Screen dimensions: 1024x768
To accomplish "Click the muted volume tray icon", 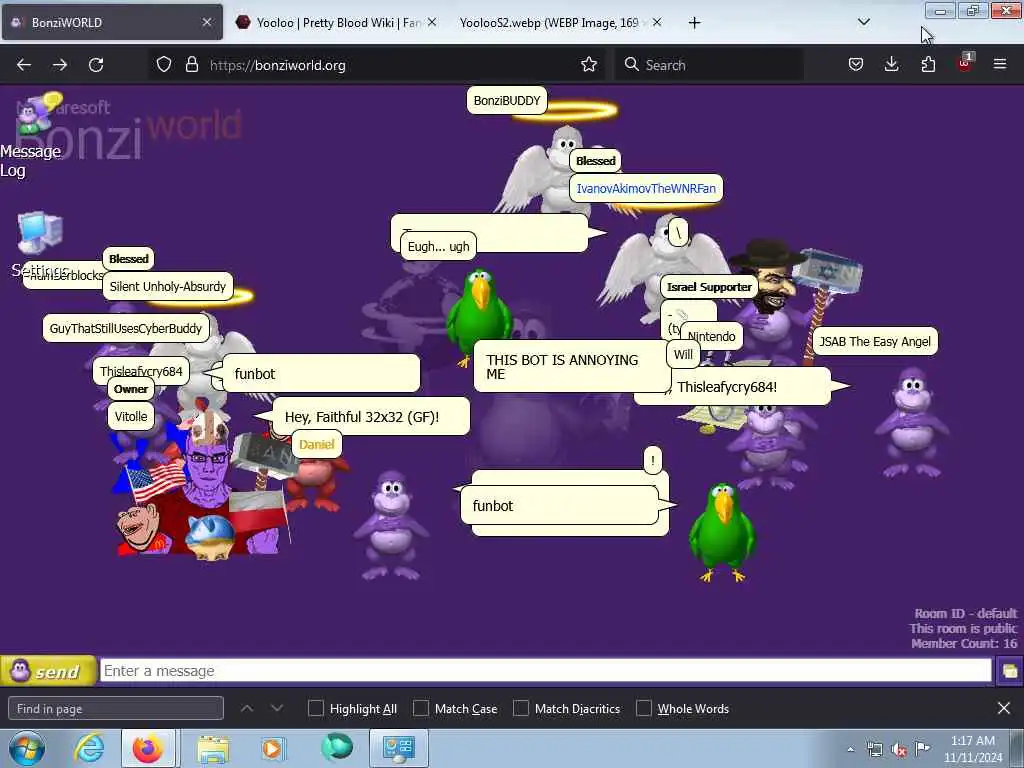I will tap(899, 750).
